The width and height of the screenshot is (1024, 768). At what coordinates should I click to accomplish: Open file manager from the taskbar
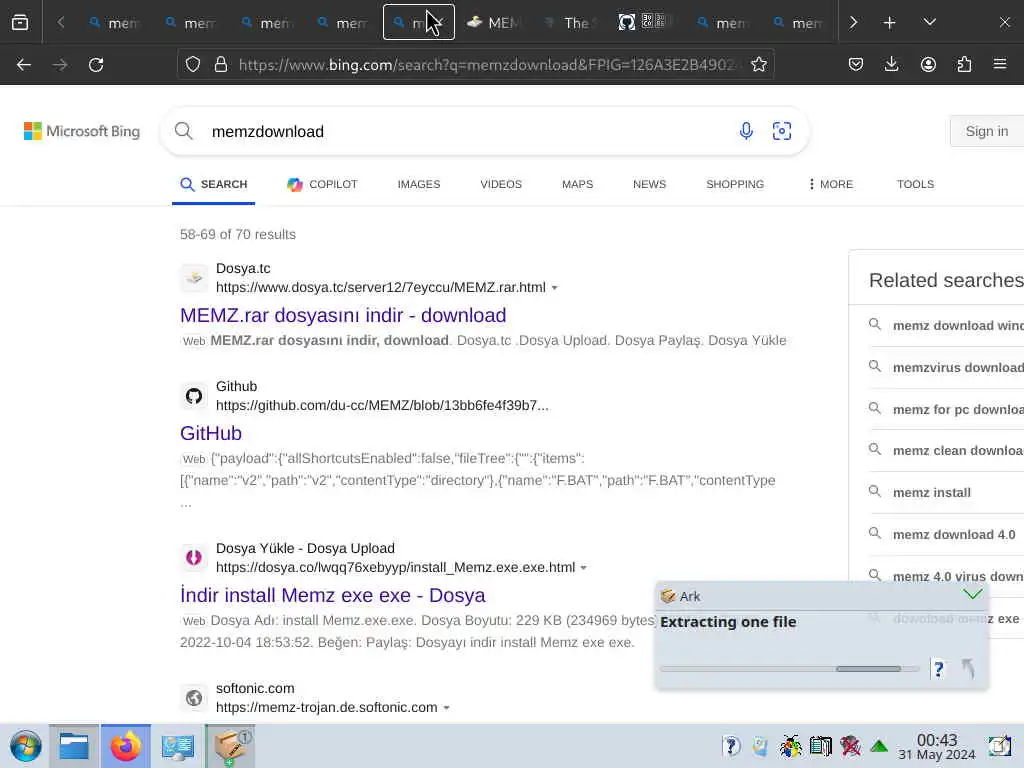(74, 746)
